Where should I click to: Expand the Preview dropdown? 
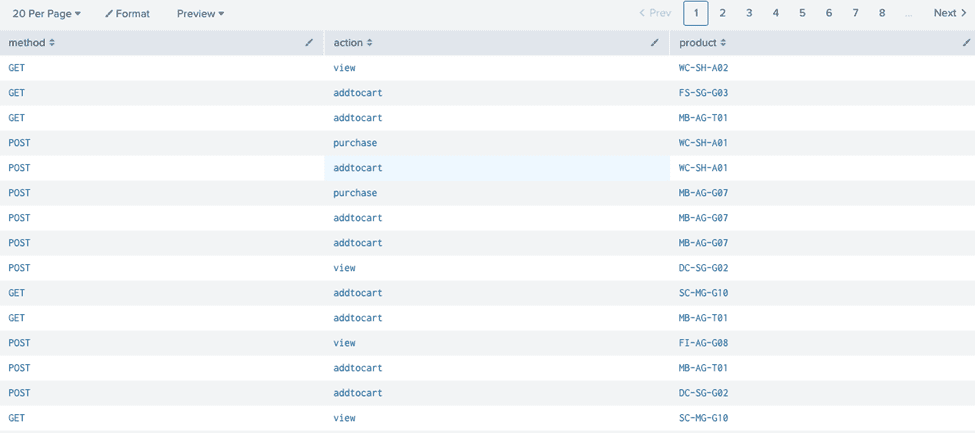pyautogui.click(x=200, y=13)
